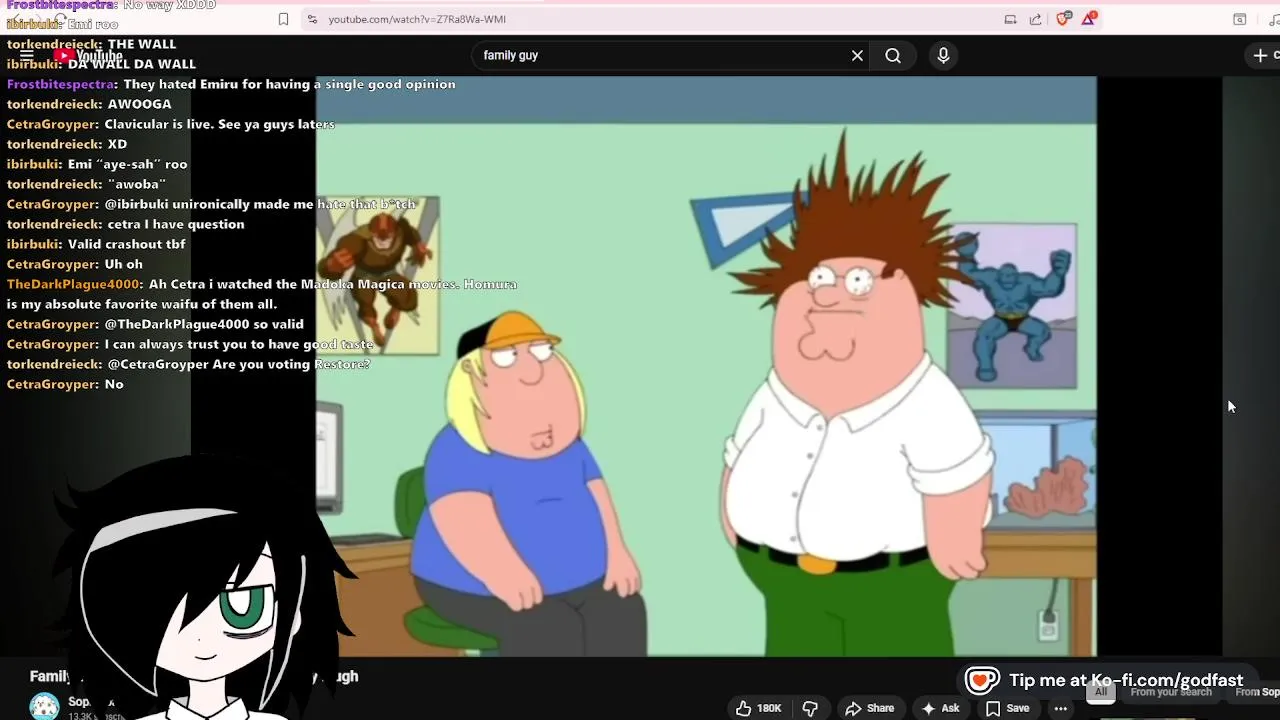Dislike the video with thumbs down
1280x720 pixels.
coord(810,708)
